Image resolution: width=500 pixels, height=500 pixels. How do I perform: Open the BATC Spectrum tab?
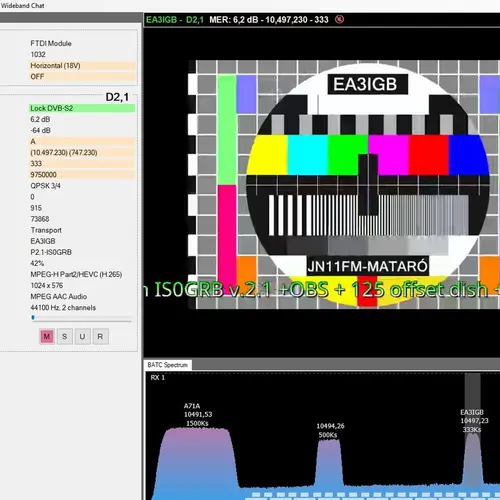[168, 365]
